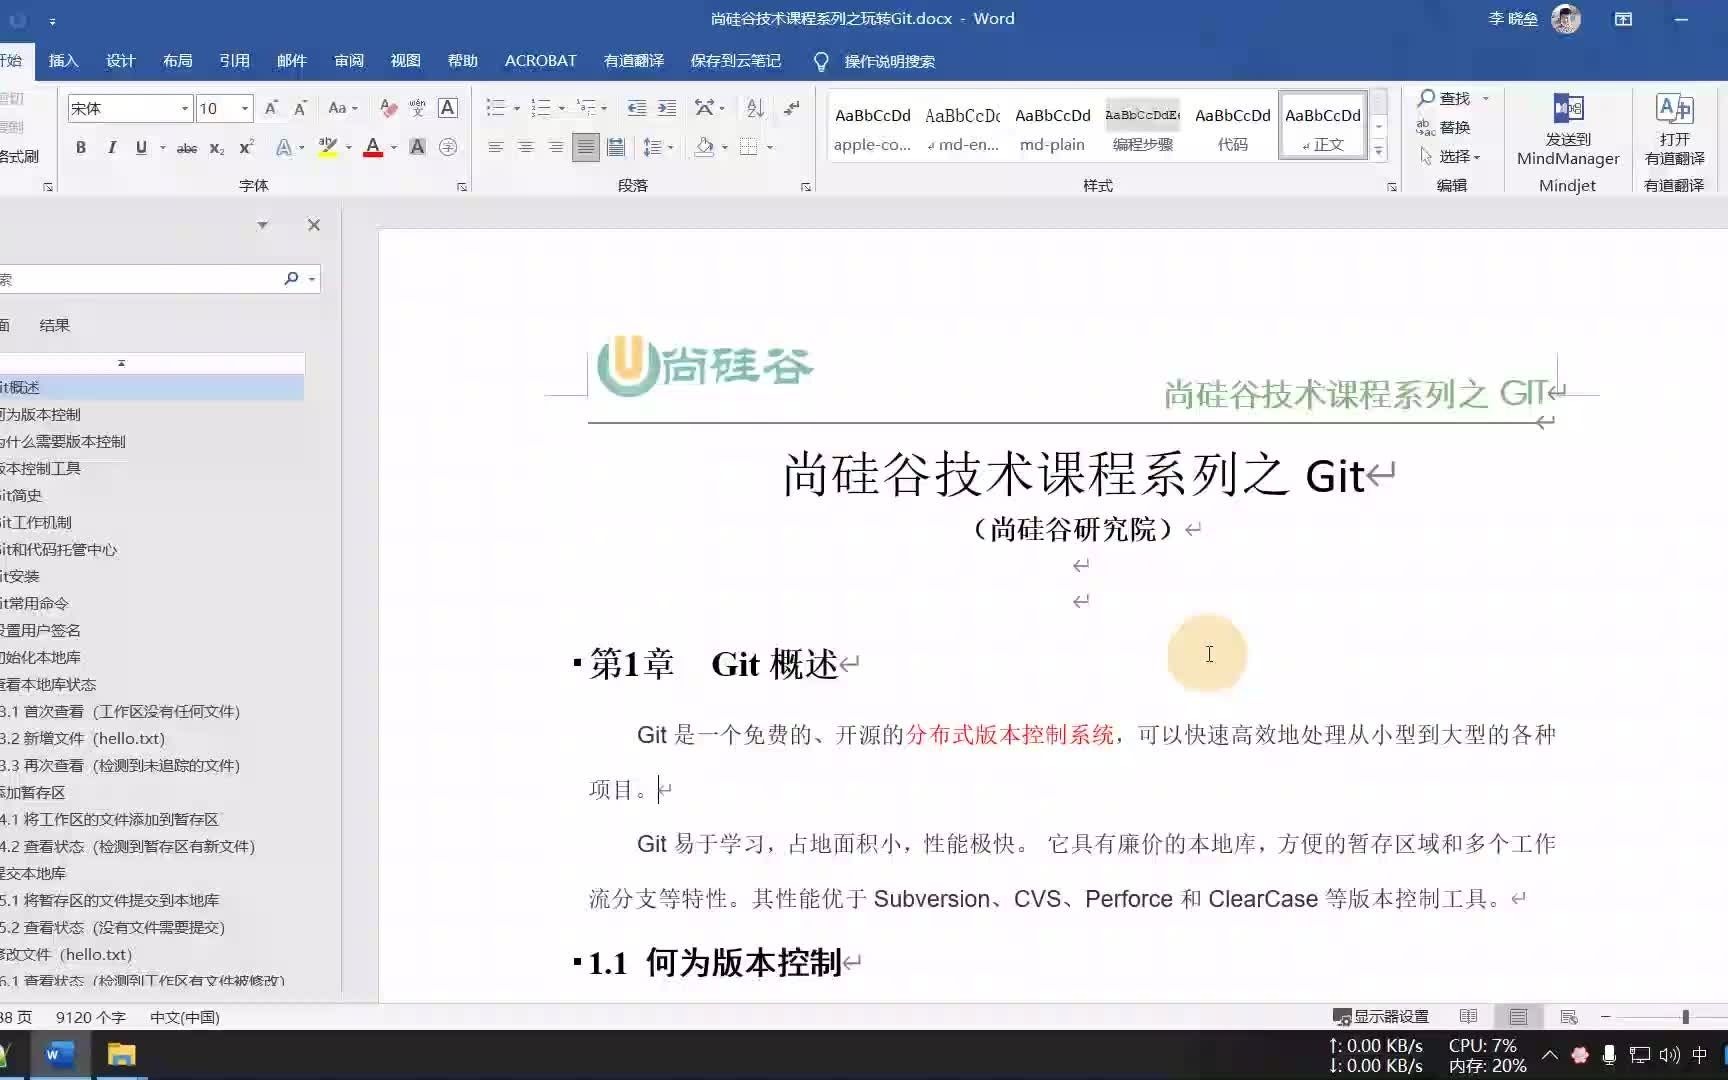The height and width of the screenshot is (1080, 1728).
Task: Apply red font color
Action: (x=373, y=148)
